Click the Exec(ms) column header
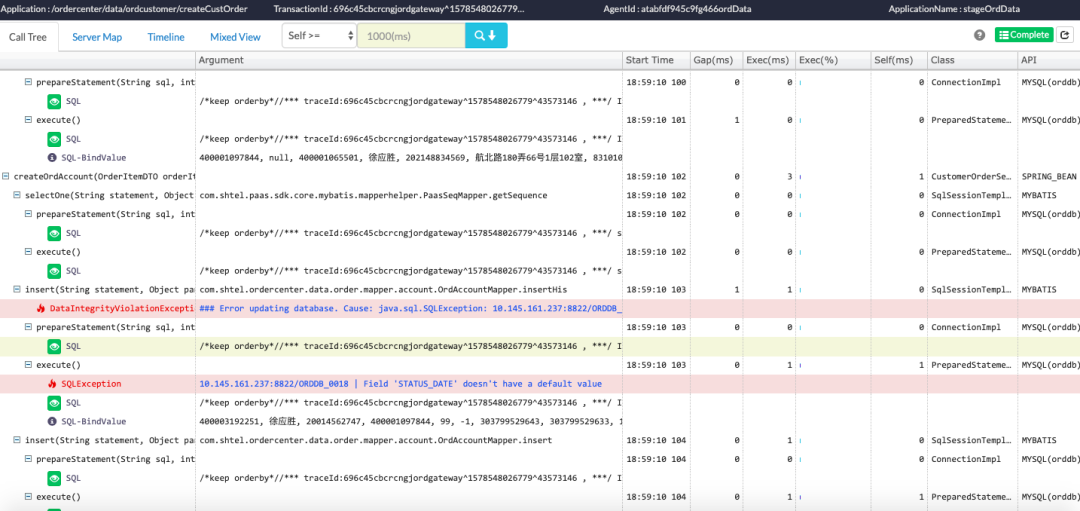 pos(768,61)
